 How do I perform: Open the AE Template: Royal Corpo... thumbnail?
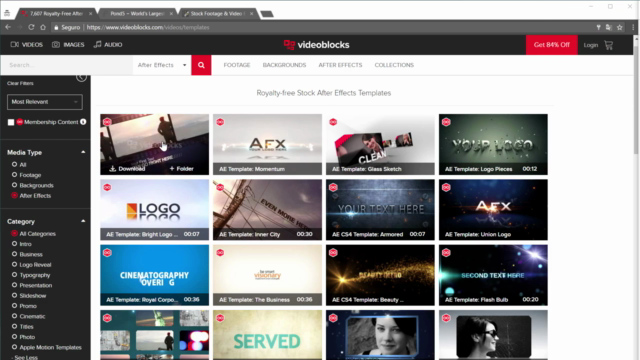155,275
